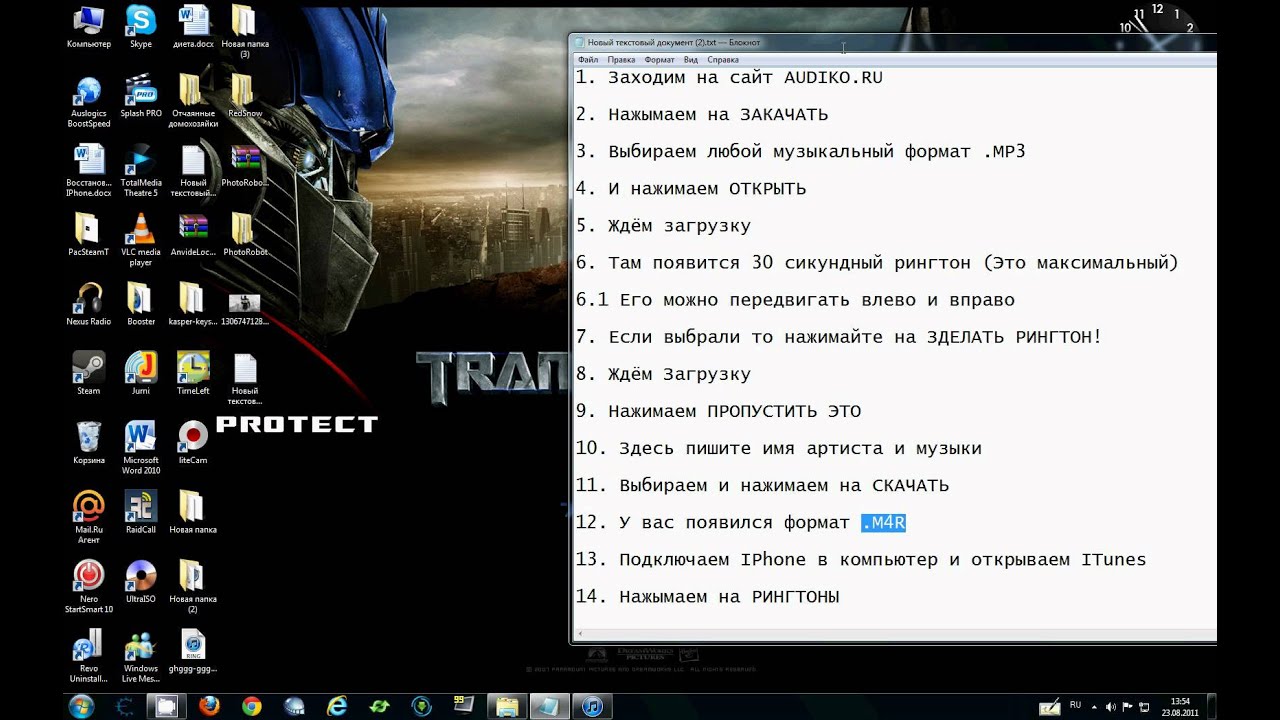Open the Справка menu in Notepad

723,60
